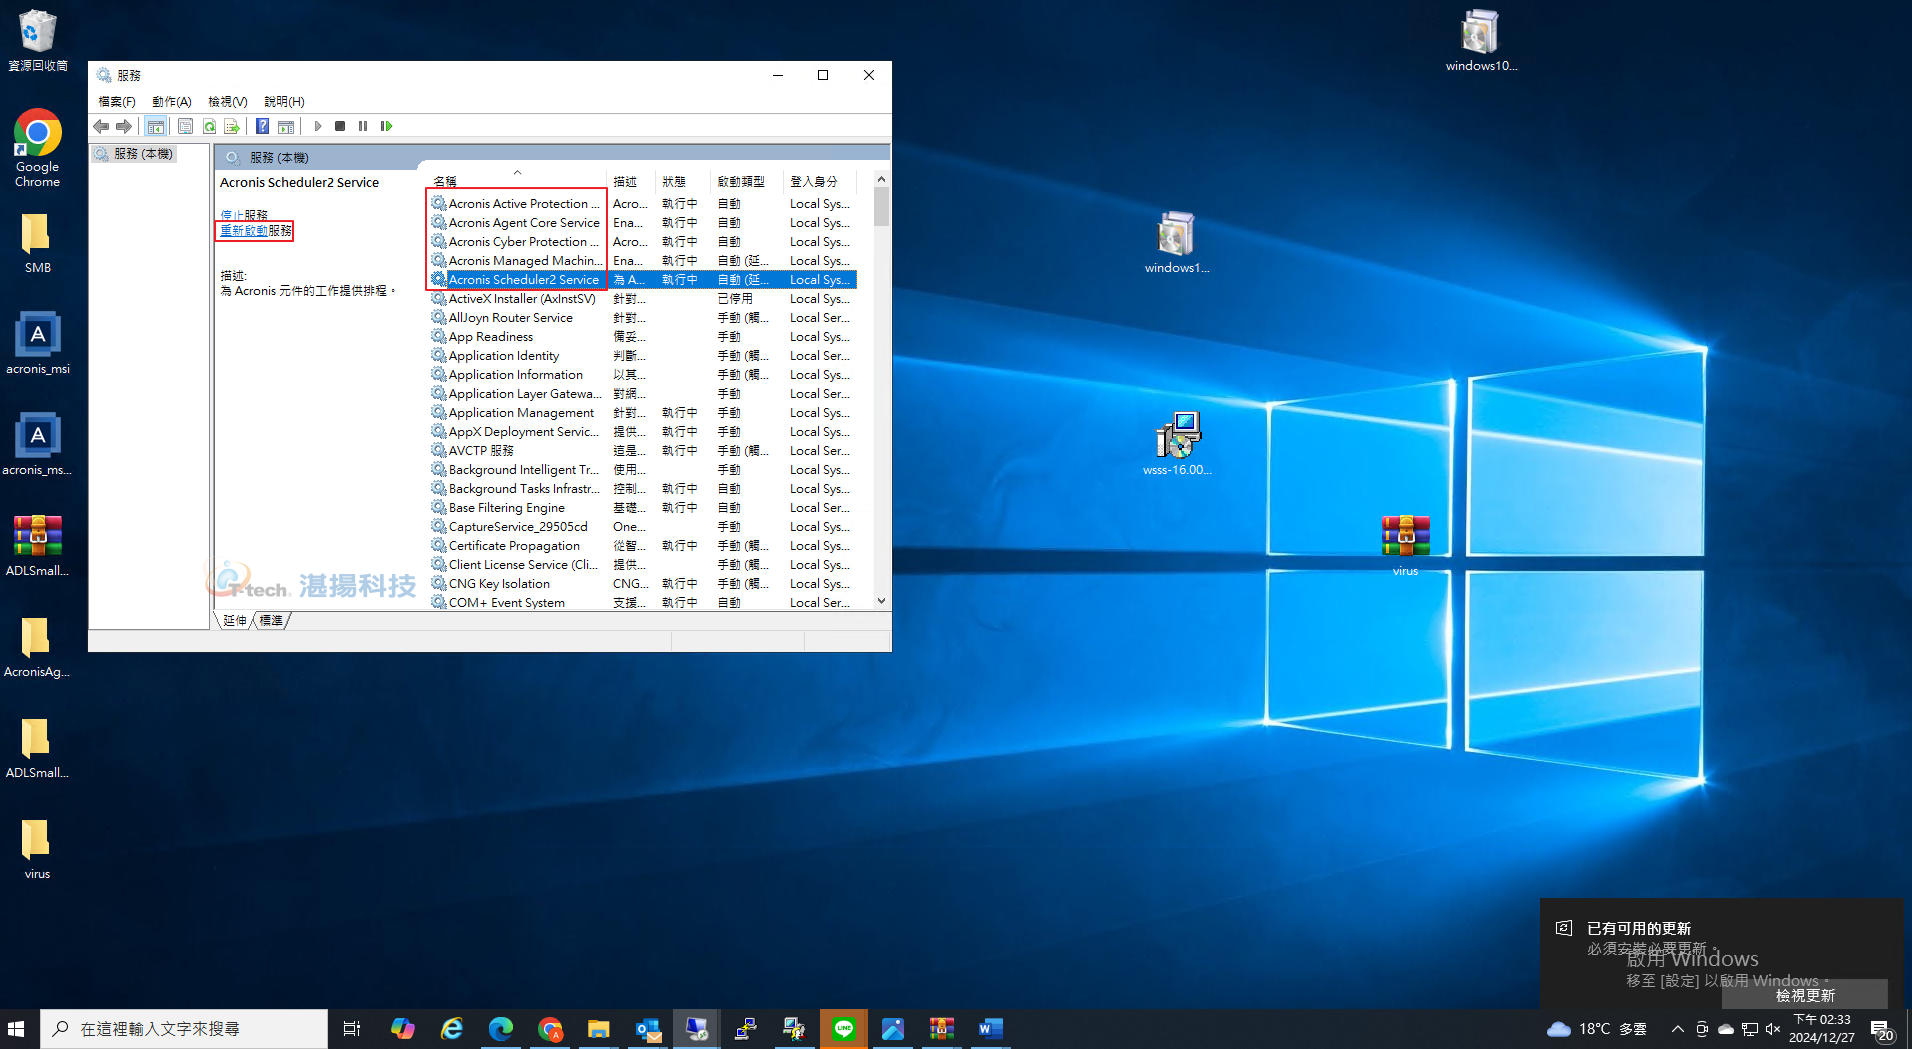Switch to the 標準 tab
1912x1049 pixels.
(271, 621)
